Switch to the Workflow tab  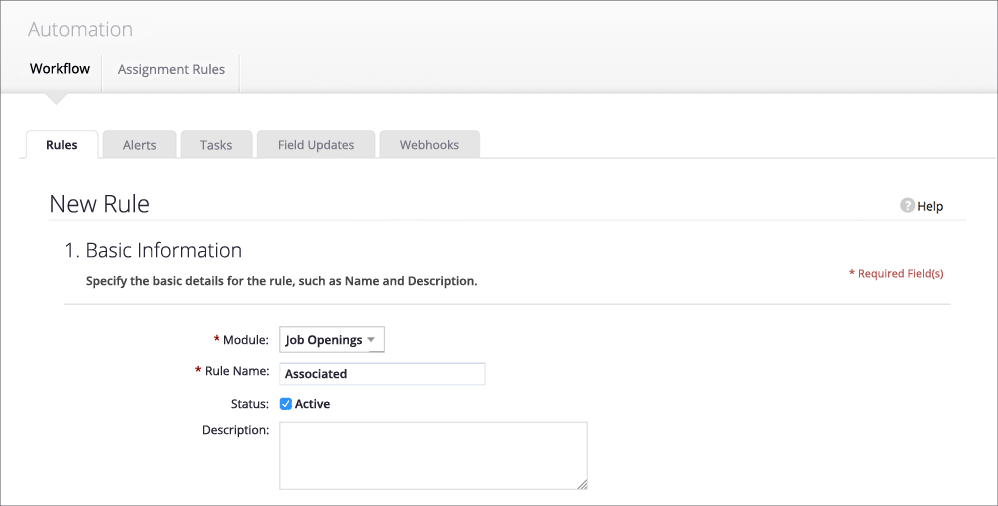(x=60, y=69)
